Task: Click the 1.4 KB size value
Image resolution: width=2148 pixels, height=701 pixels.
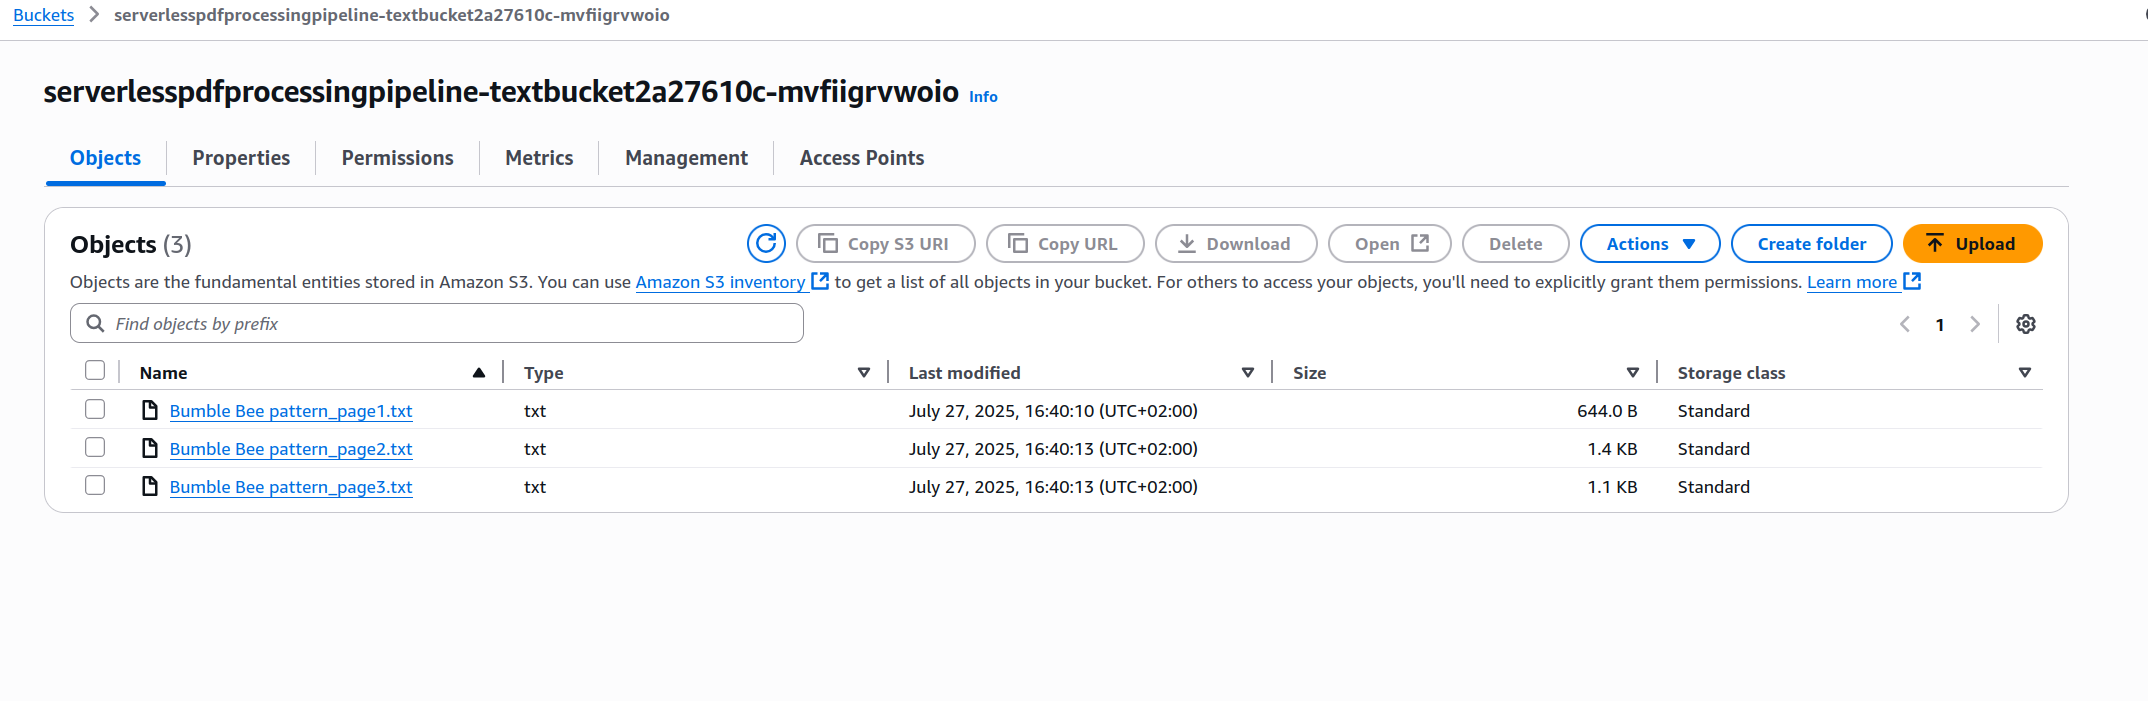Action: (1612, 449)
